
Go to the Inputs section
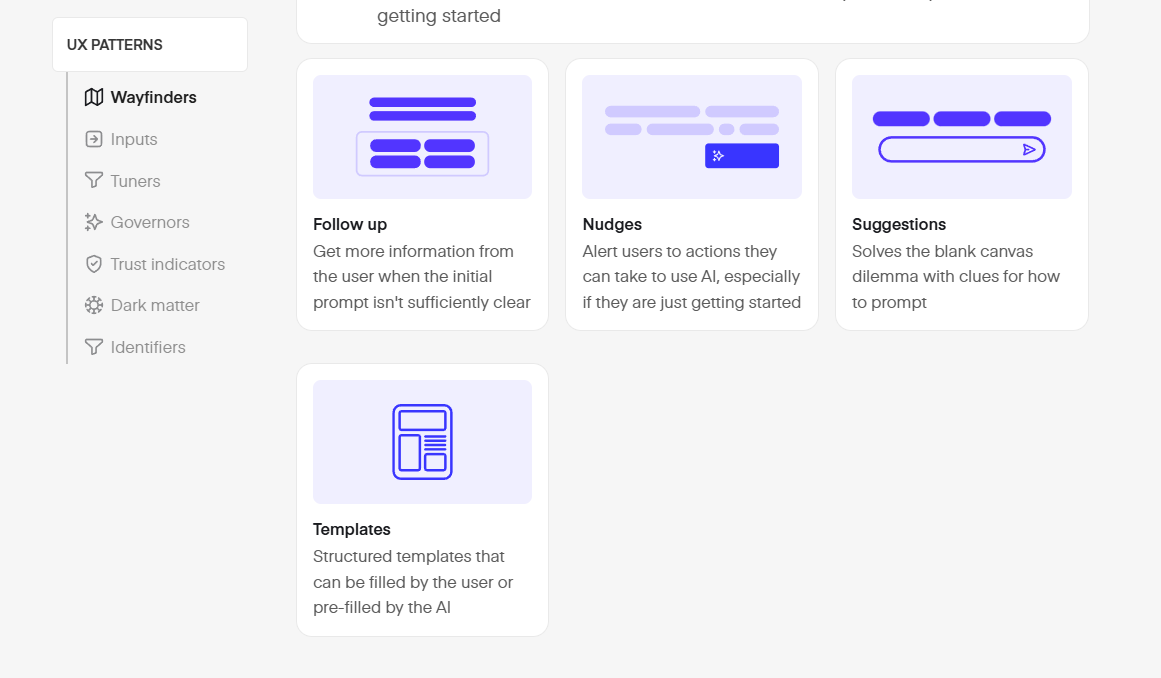click(x=134, y=139)
